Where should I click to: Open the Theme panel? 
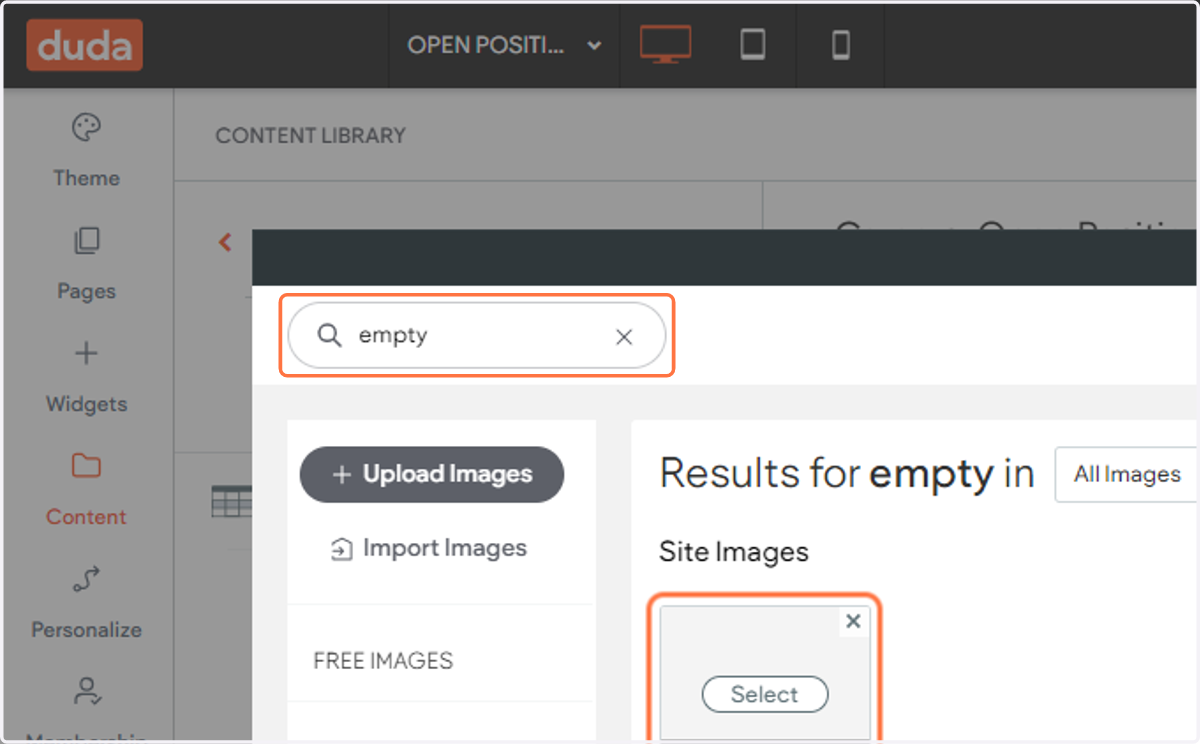[x=86, y=151]
